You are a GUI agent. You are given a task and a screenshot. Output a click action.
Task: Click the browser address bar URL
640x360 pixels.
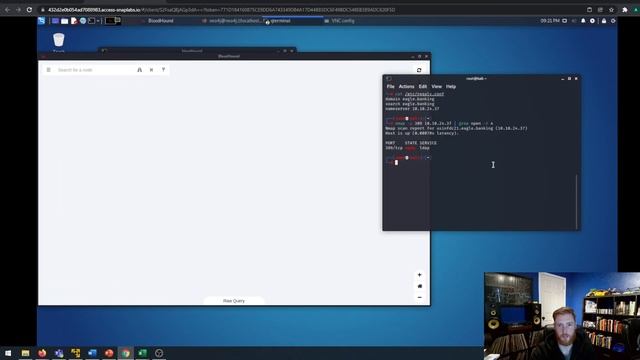[221, 9]
